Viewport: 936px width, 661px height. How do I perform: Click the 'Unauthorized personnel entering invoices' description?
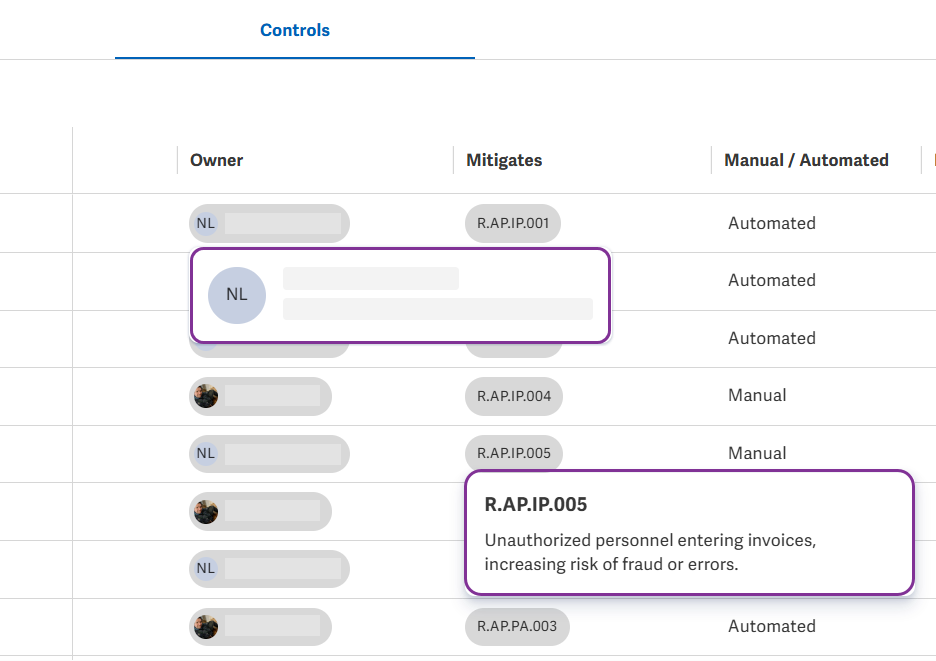(650, 552)
